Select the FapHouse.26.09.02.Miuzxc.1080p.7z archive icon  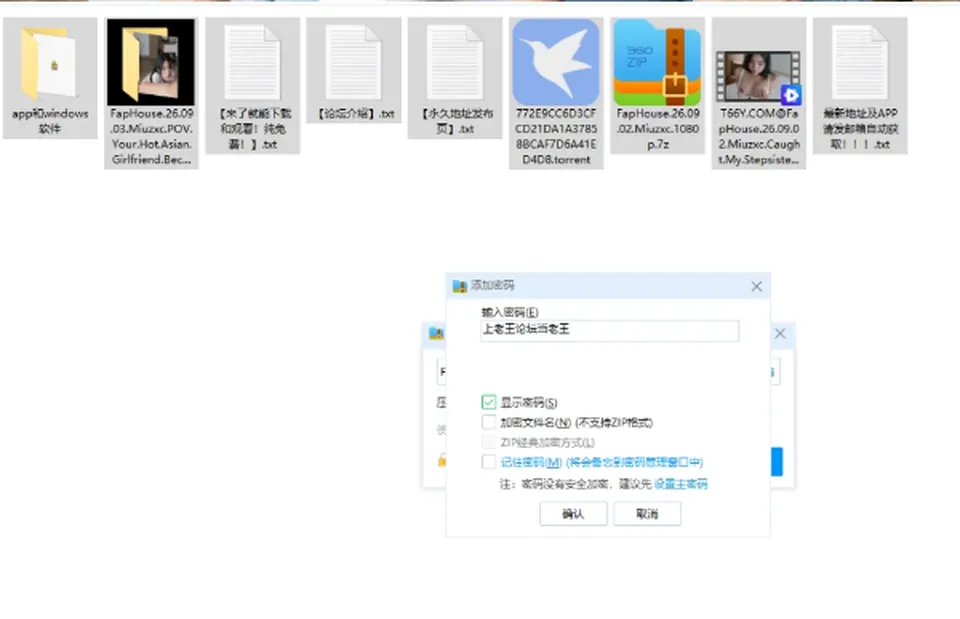point(658,62)
